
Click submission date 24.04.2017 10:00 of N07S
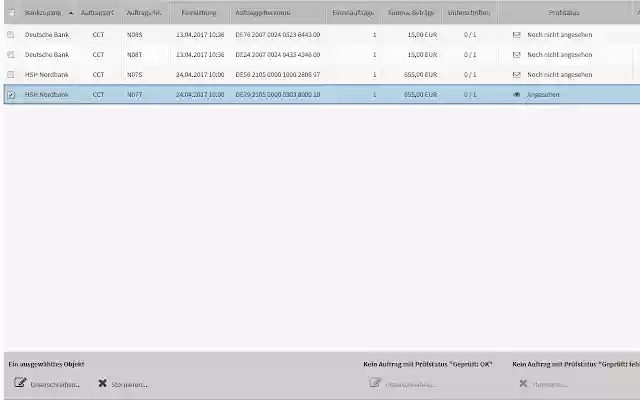(x=200, y=75)
